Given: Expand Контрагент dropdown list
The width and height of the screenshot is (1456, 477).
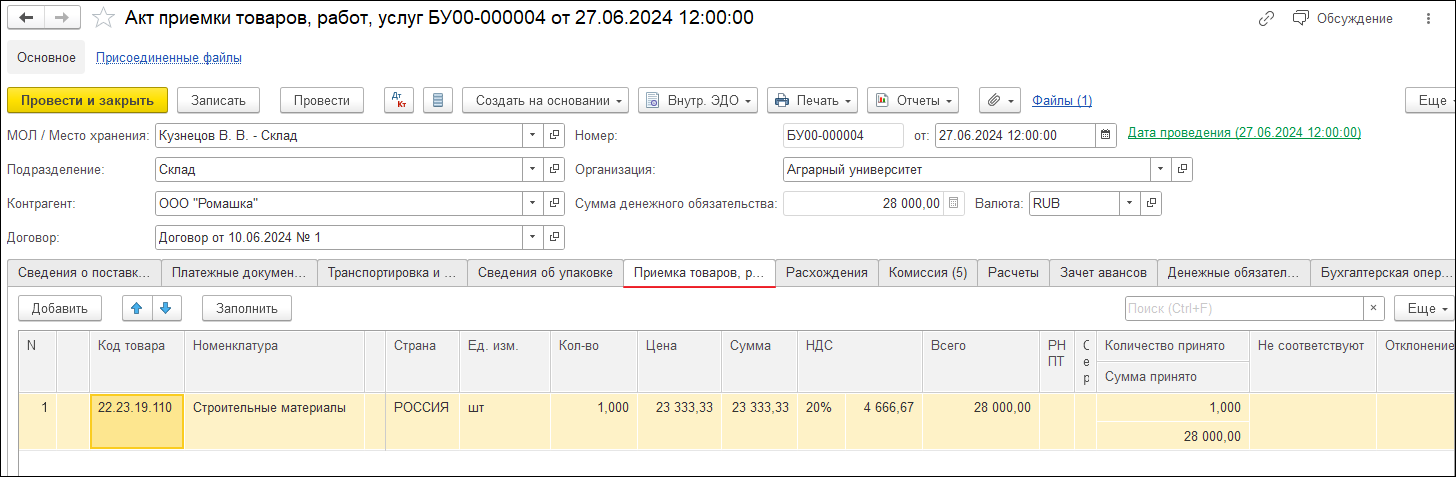Looking at the screenshot, I should (x=533, y=203).
